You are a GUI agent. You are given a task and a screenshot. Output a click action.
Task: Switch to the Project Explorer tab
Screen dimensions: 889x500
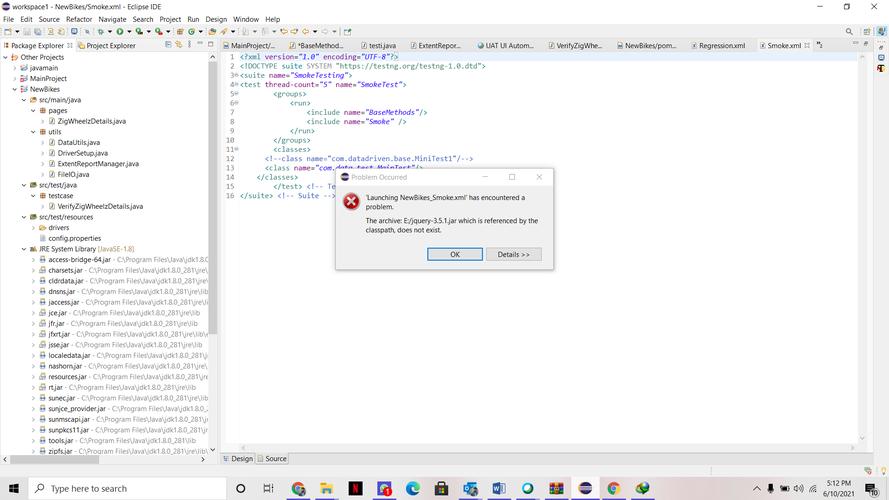(x=110, y=45)
